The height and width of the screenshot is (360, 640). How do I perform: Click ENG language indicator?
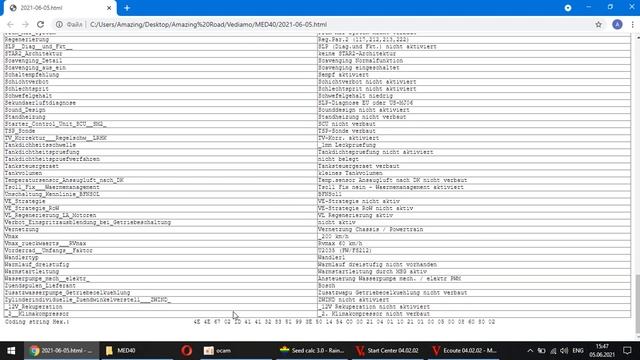click(578, 351)
